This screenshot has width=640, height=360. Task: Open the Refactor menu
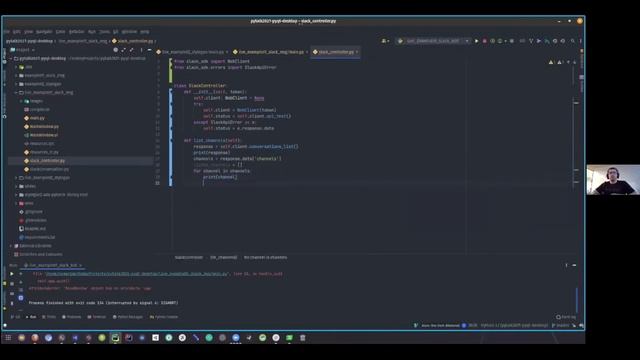pyautogui.click(x=76, y=31)
